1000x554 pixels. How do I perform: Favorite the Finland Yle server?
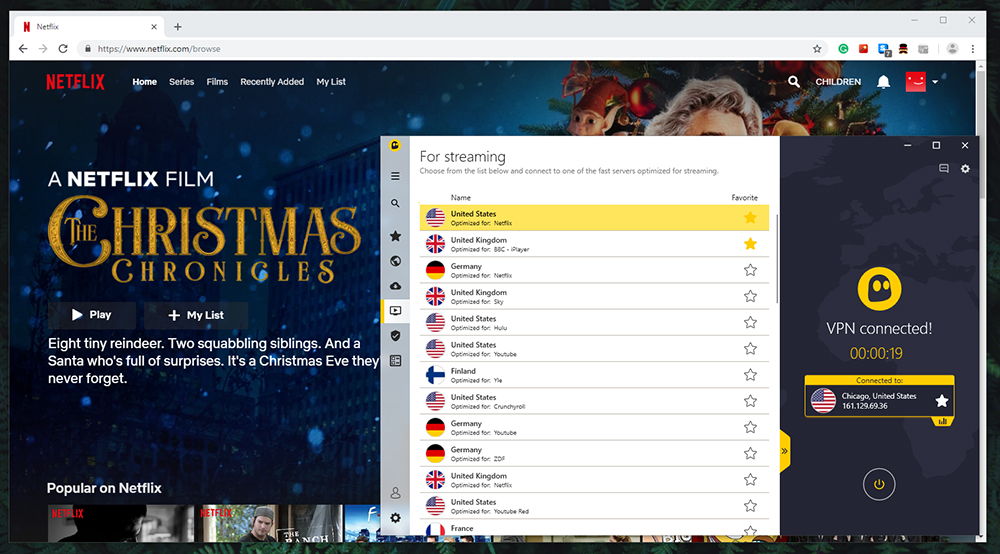750,375
